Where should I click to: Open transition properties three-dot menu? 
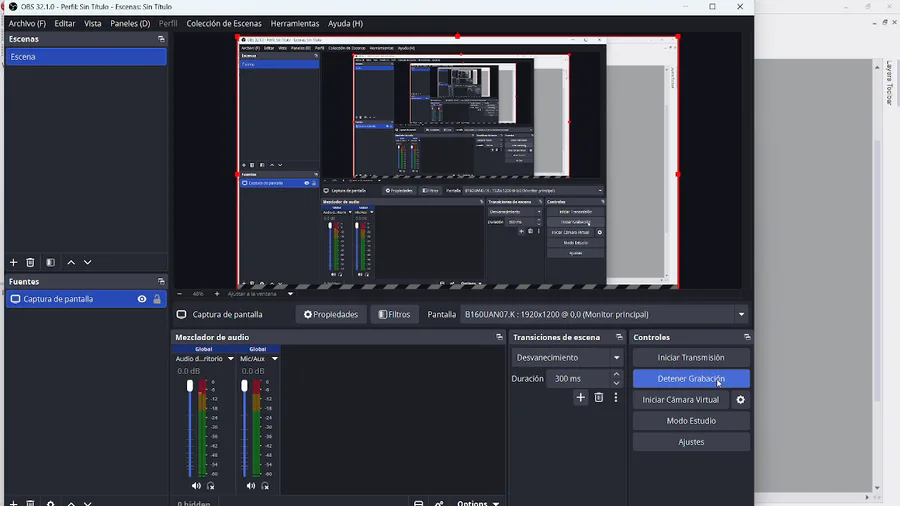(616, 398)
